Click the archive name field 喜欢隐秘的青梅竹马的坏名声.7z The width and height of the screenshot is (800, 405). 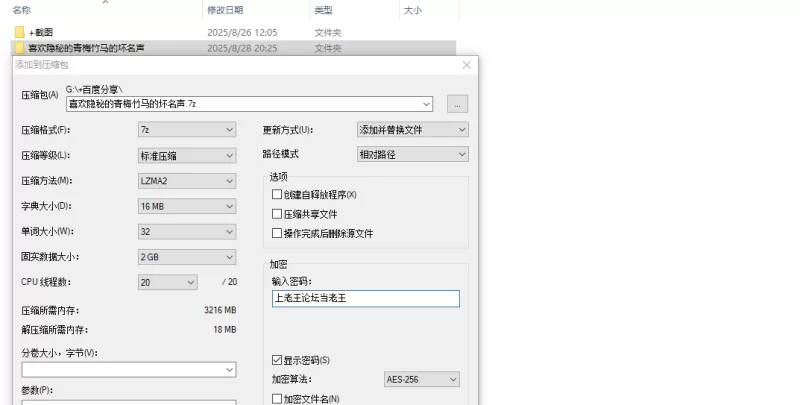(249, 104)
